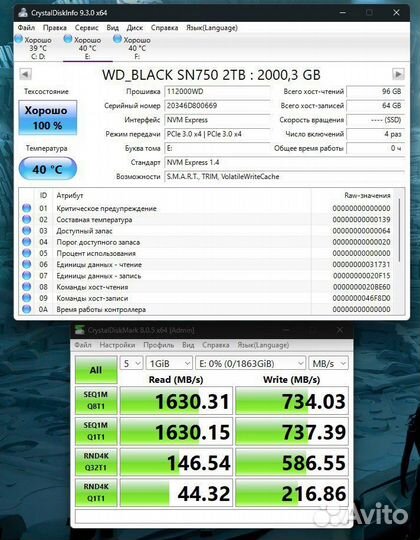Viewport: 420px width, 540px height.
Task: Run the SEQ1M Q8T1 test button
Action: pyautogui.click(x=96, y=400)
